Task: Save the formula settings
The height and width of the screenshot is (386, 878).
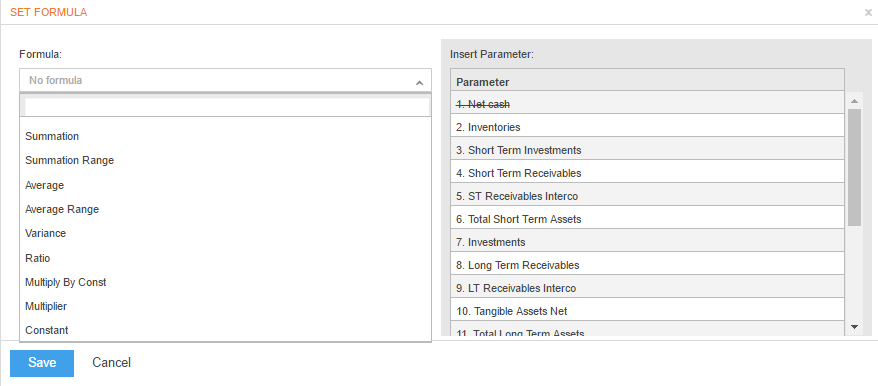Action: [42, 363]
